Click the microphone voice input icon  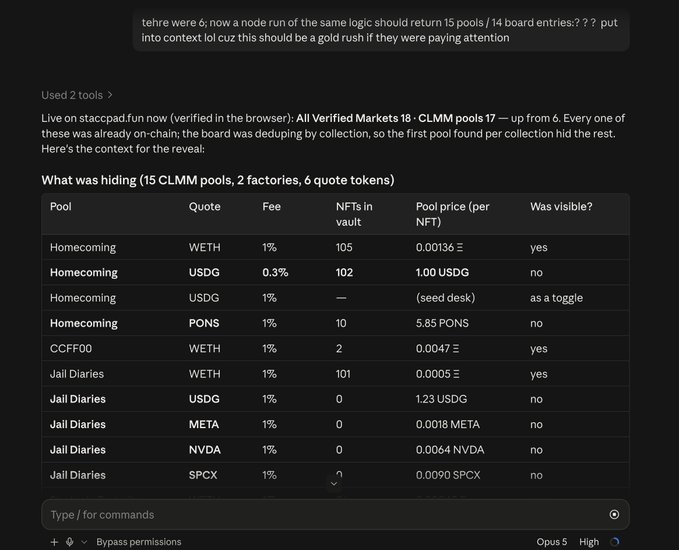tap(69, 542)
